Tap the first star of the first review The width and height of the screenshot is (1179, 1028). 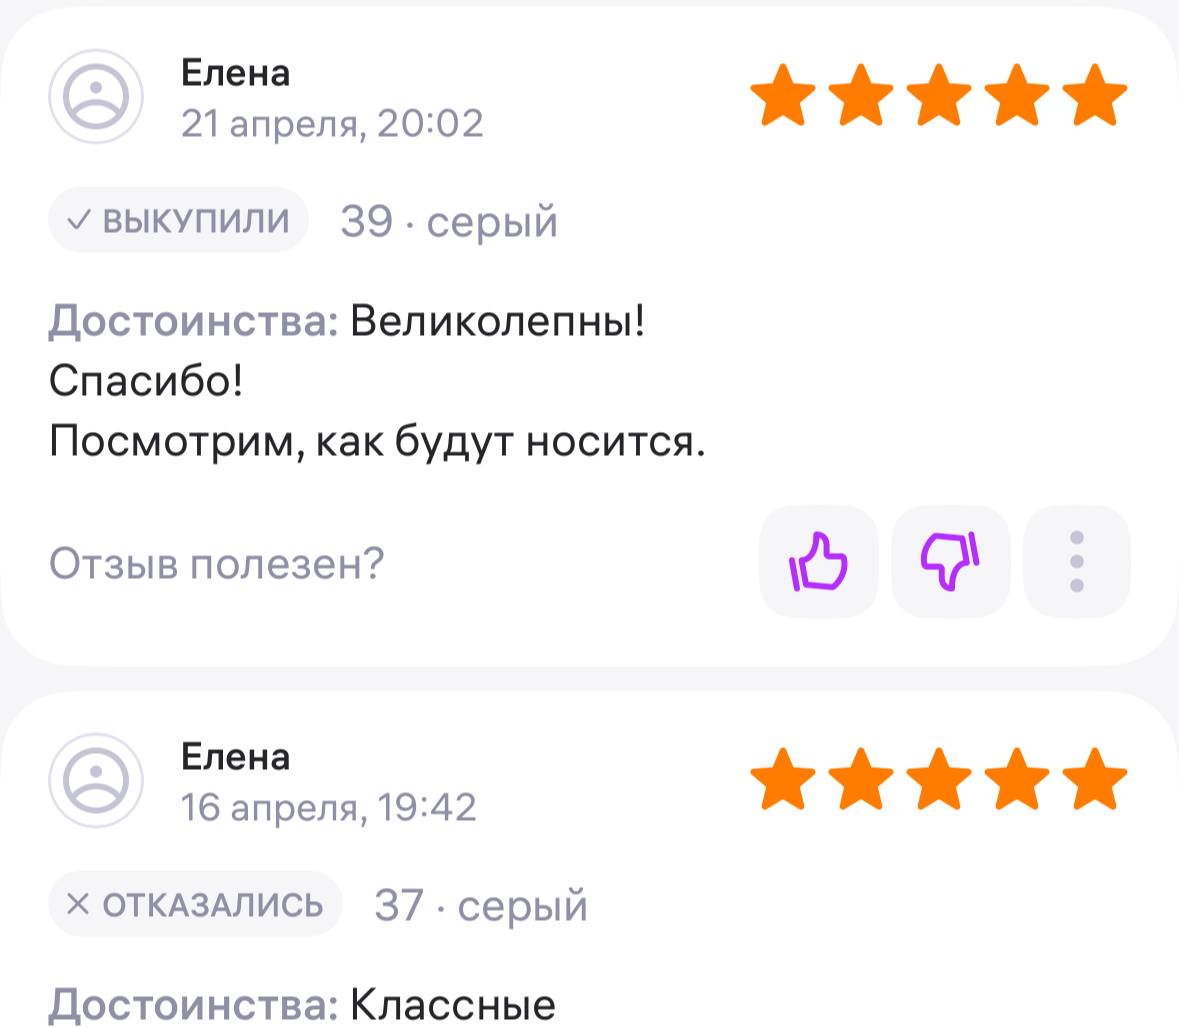tap(783, 96)
